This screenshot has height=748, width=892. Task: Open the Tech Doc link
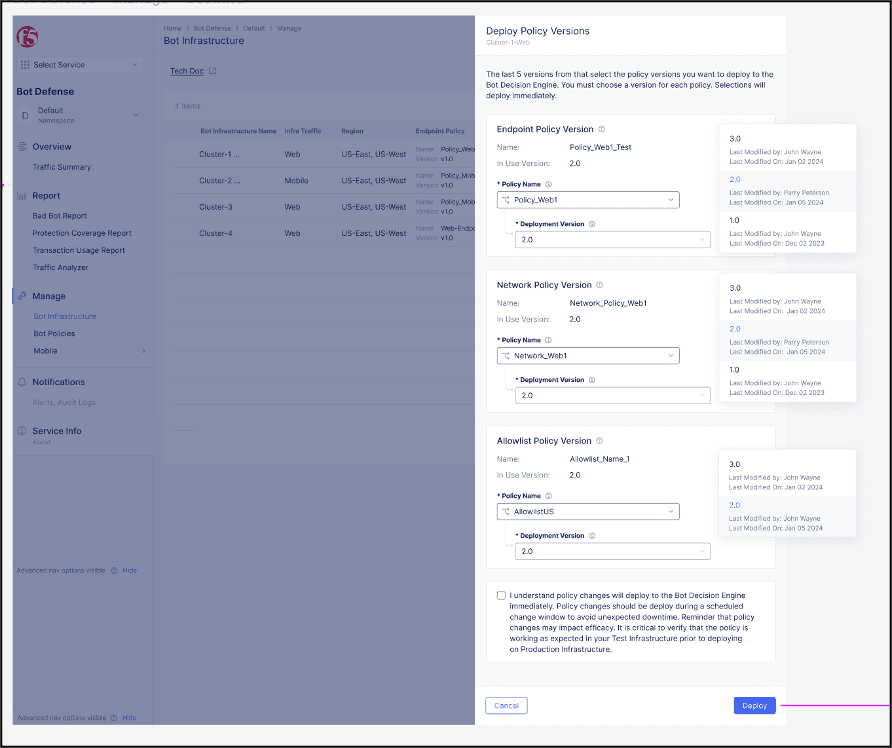(x=187, y=71)
